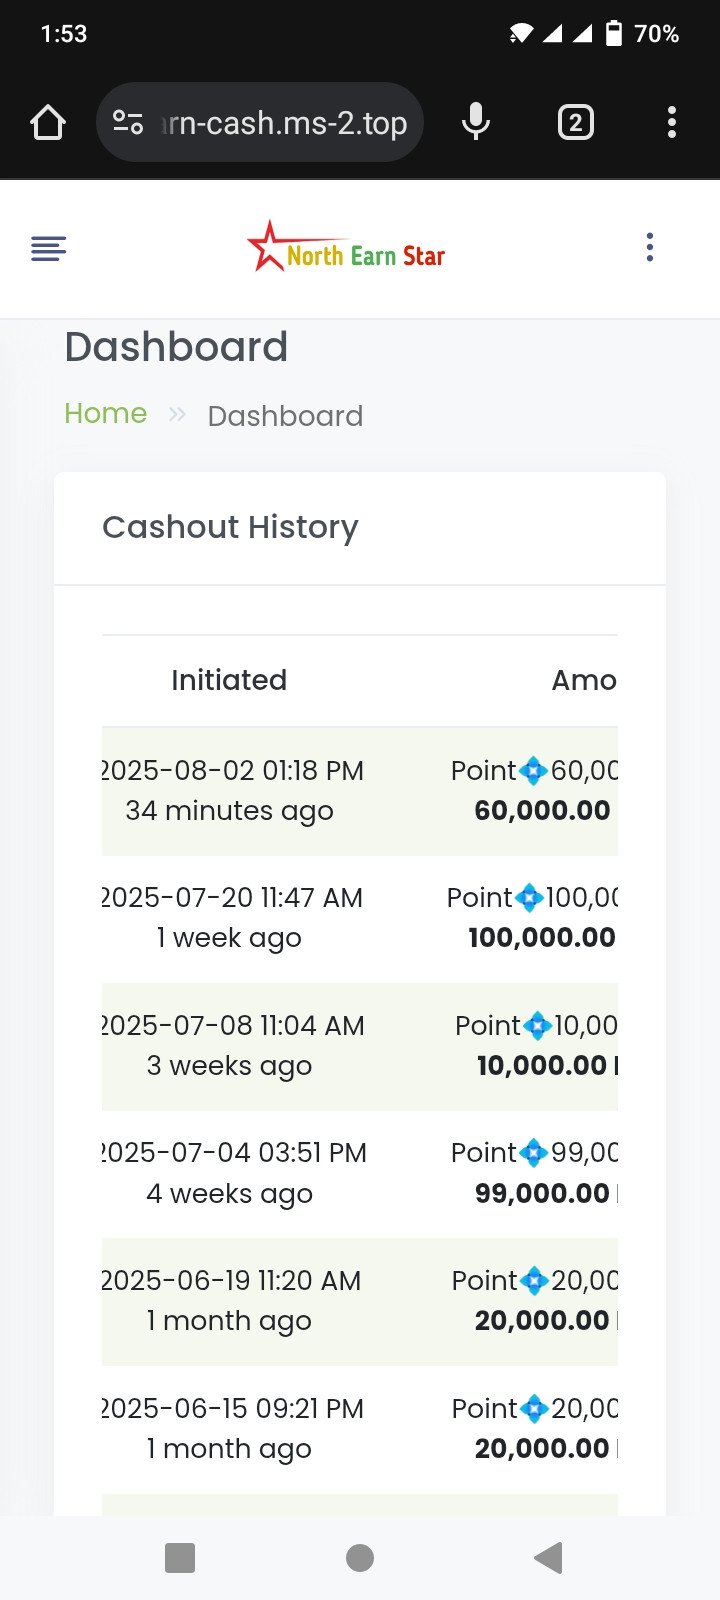Tap the Amount column header
This screenshot has height=1600, width=720.
coord(584,680)
